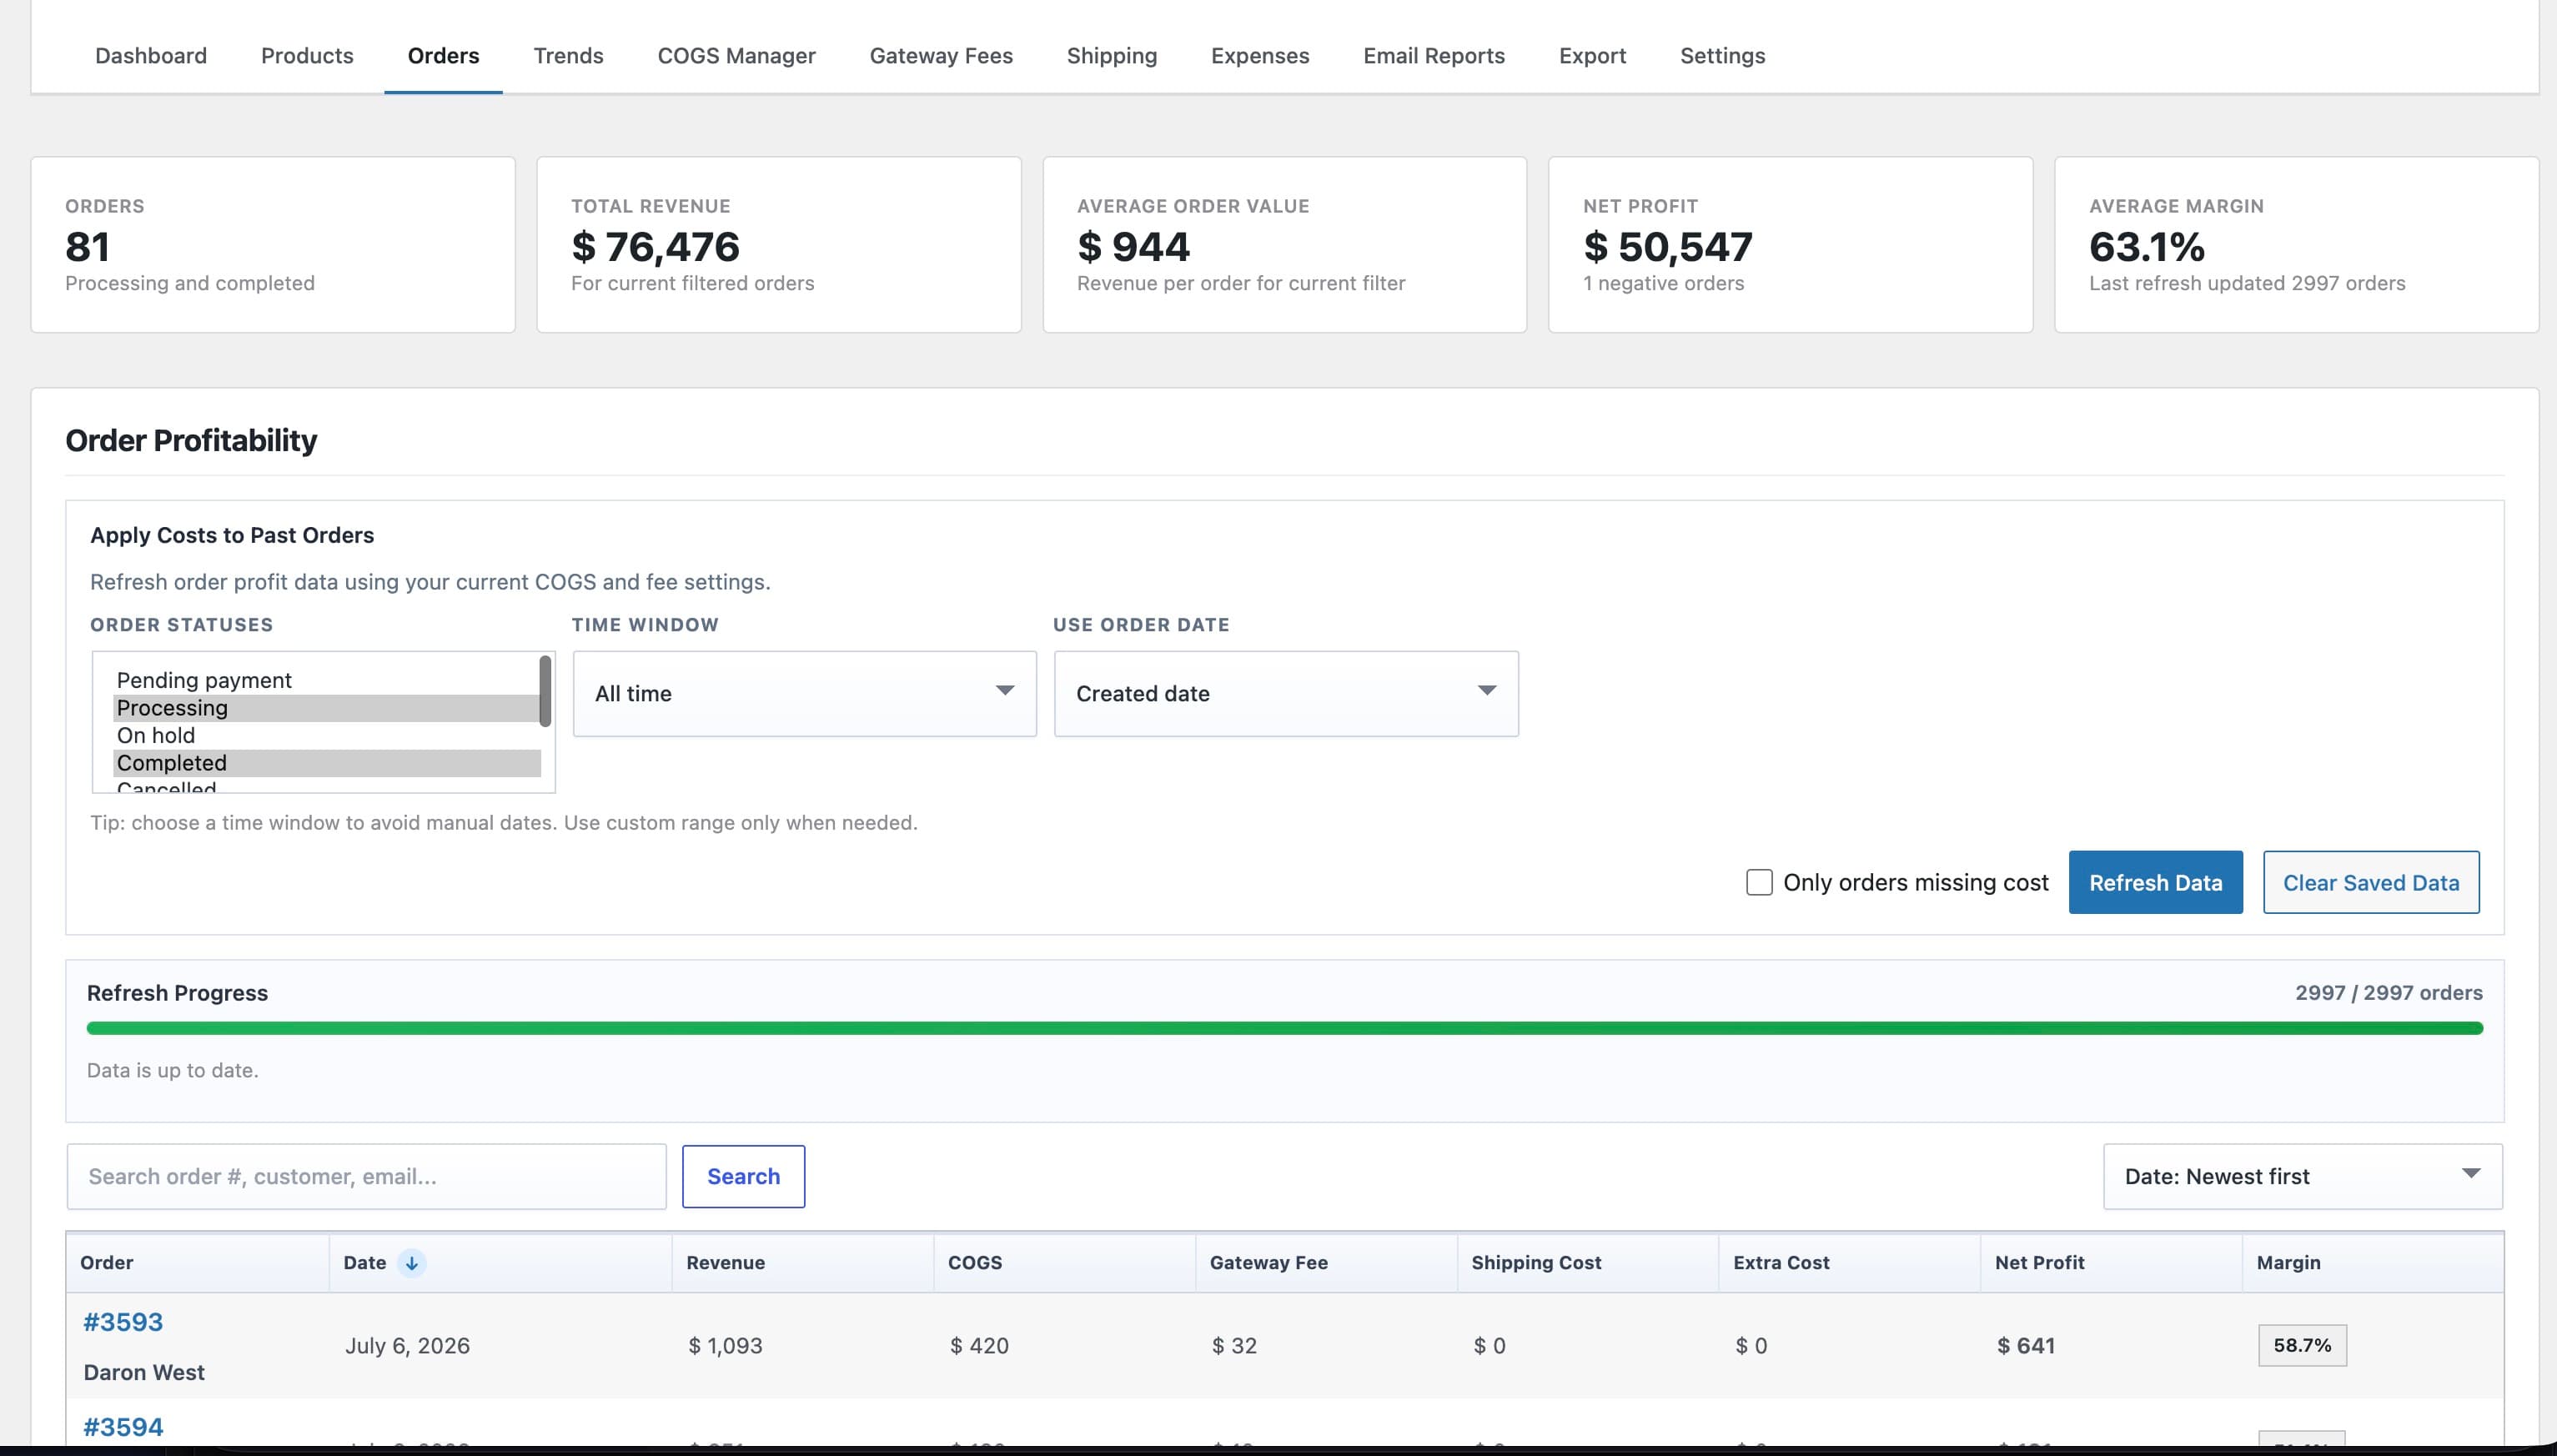Open the Settings tab
2557x1456 pixels.
point(1722,56)
